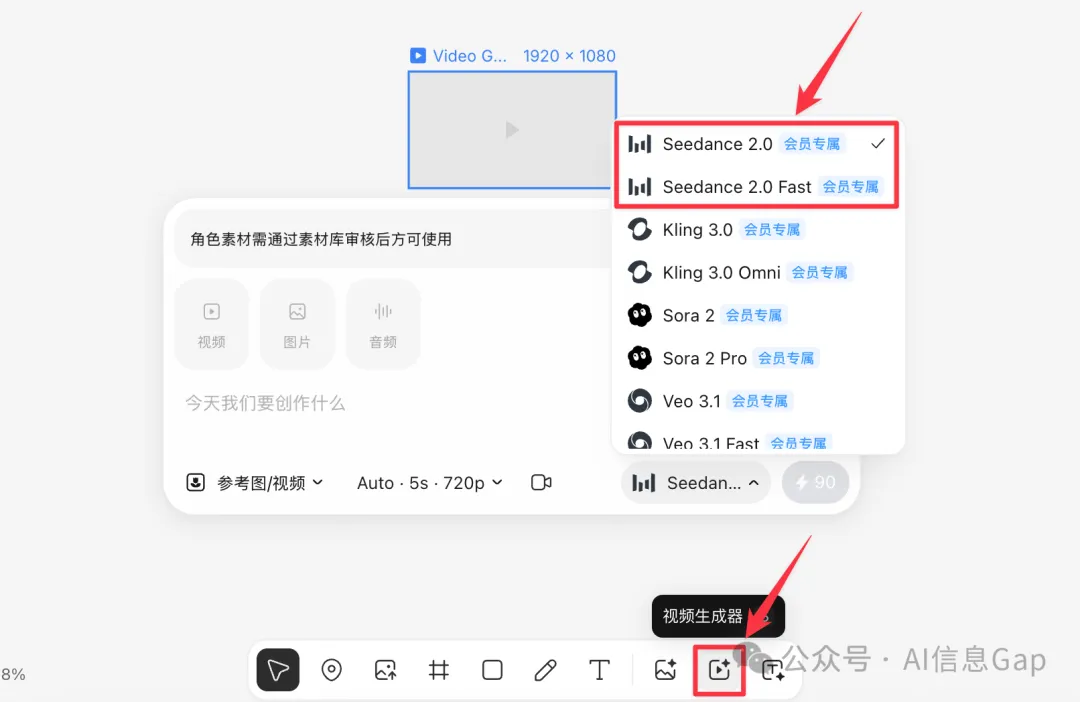Choose Sora 2 Pro from the model menu
Viewport: 1080px width, 702px height.
click(x=705, y=357)
